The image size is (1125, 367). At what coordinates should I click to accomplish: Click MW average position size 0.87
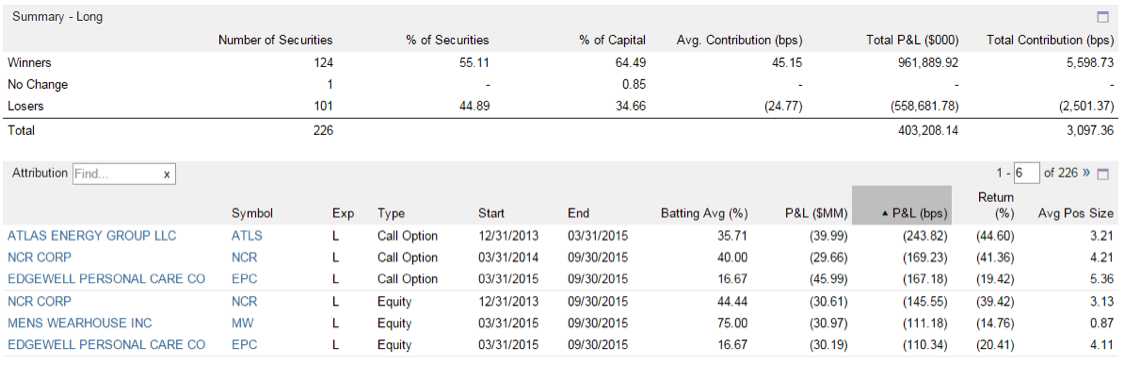coord(1103,323)
